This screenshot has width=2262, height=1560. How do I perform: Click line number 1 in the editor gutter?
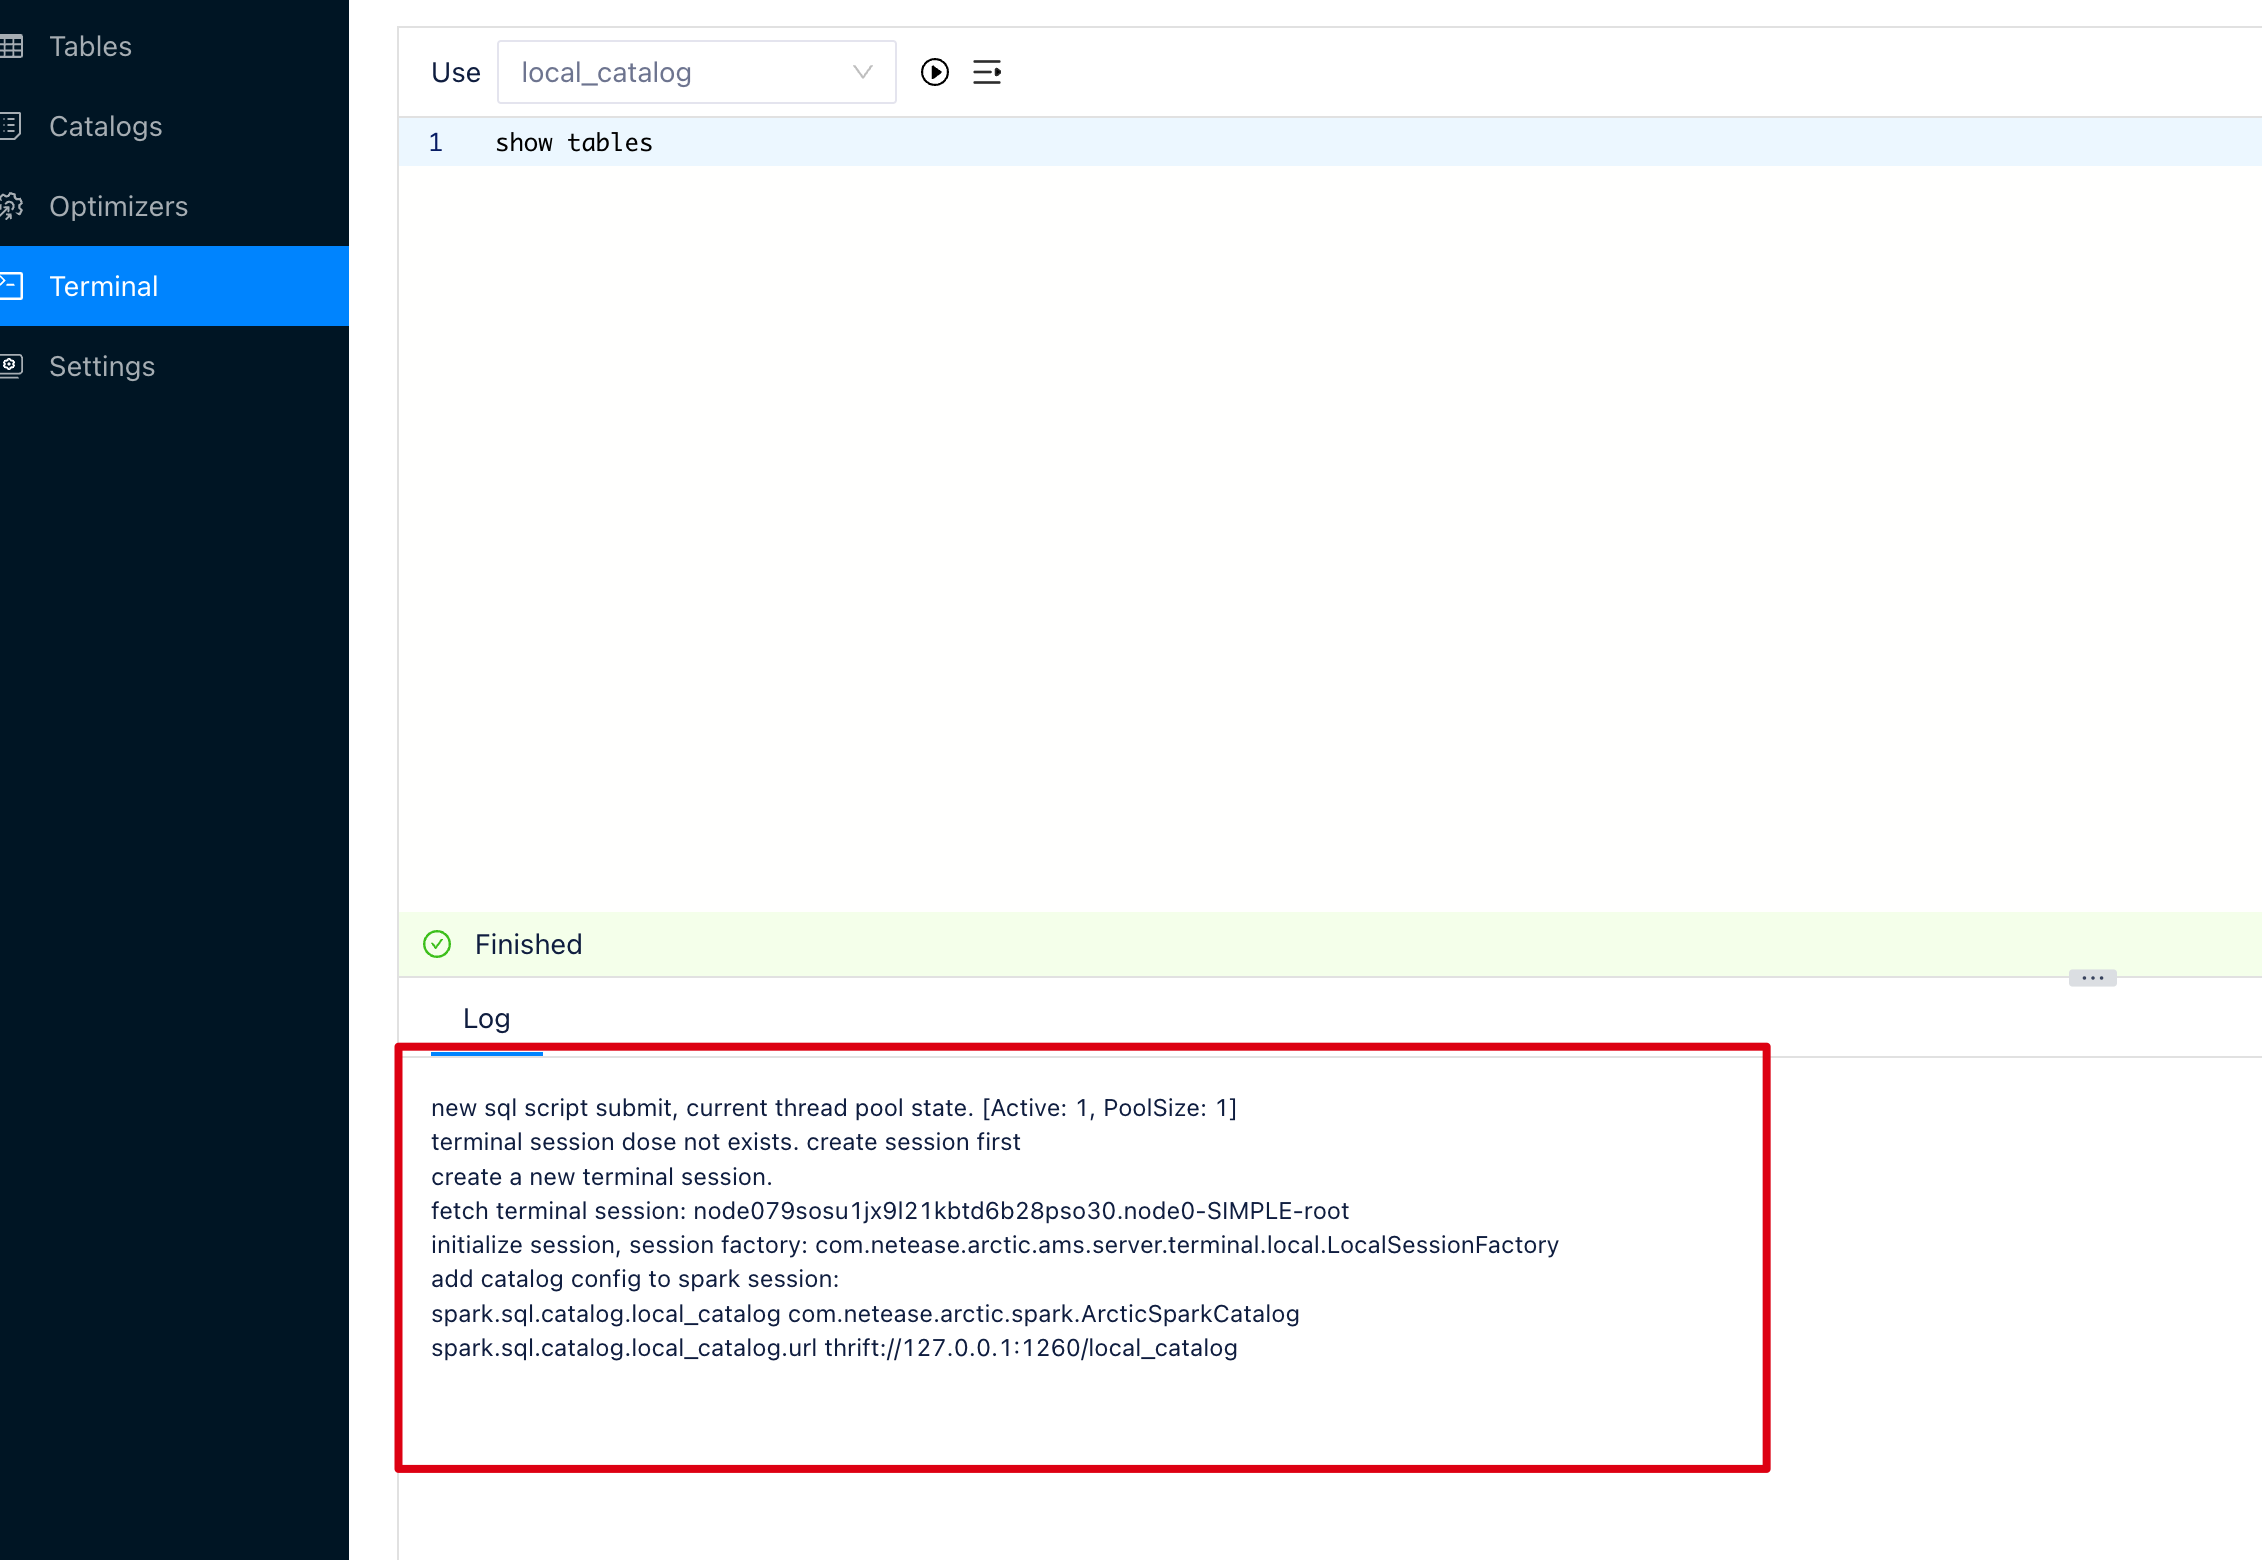coord(435,142)
